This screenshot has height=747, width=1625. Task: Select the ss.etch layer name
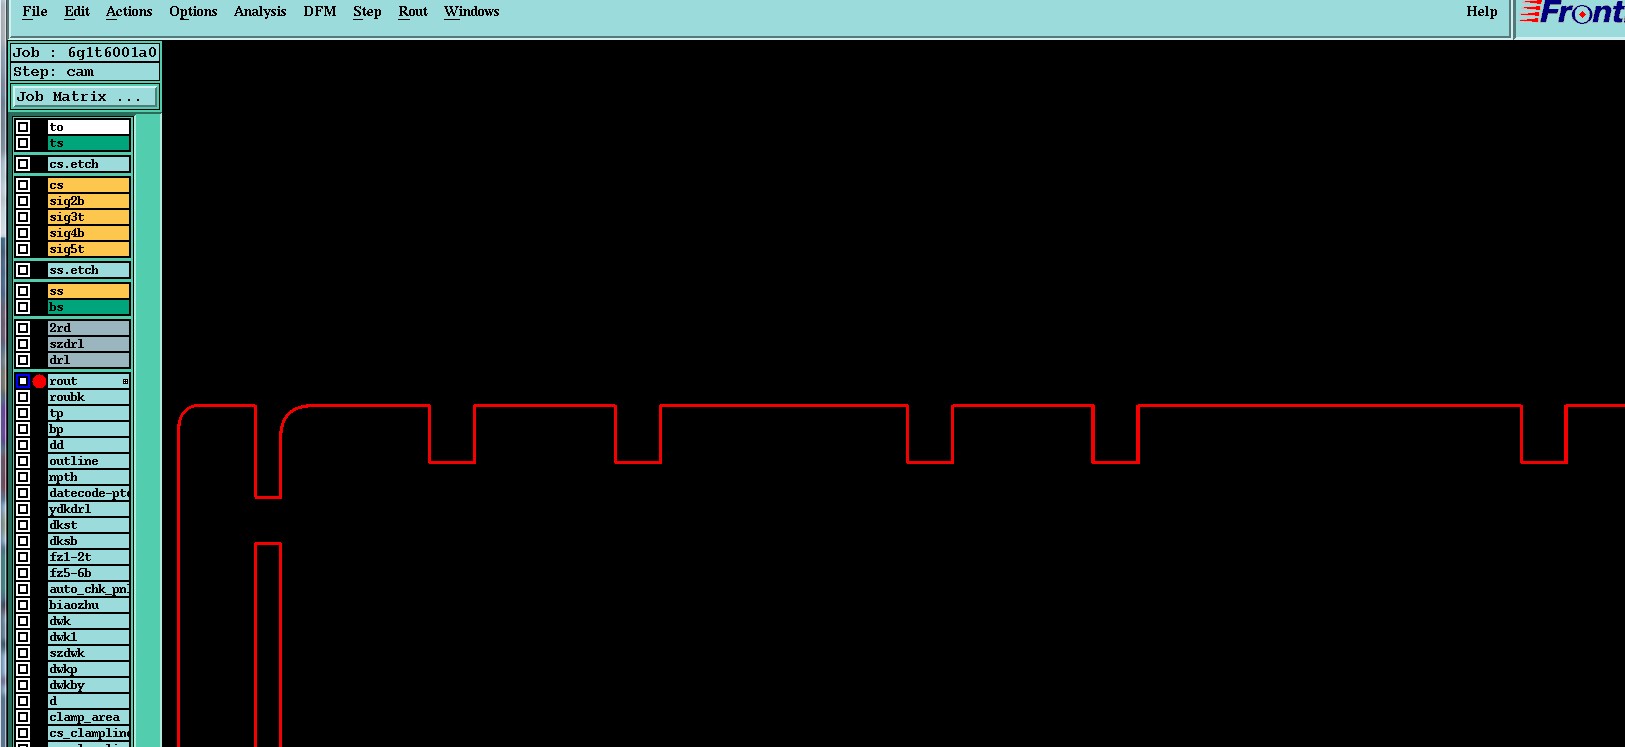89,270
